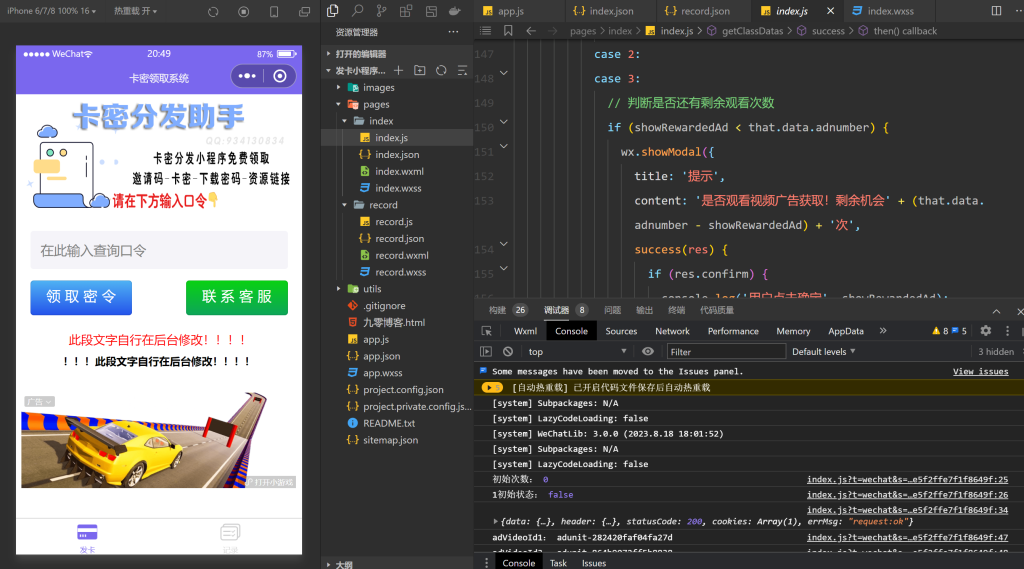1024x569 pixels.
Task: Switch to the Network tab
Action: point(672,331)
